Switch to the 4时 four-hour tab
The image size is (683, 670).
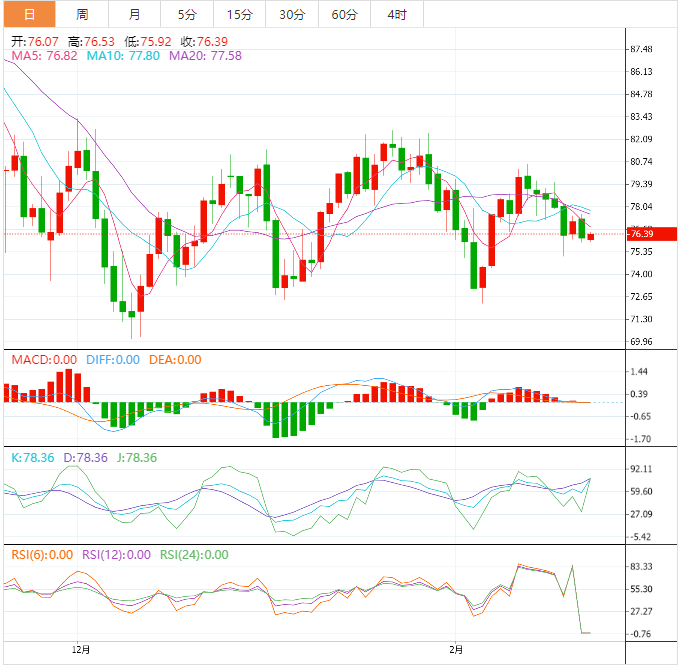point(396,14)
